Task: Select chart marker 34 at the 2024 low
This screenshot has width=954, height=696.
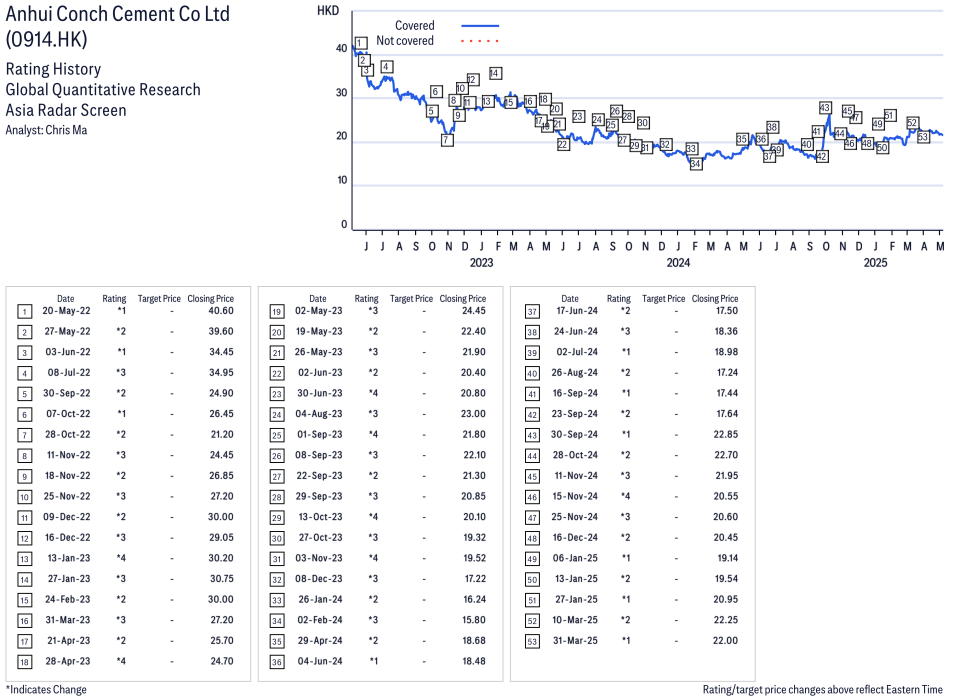Action: click(695, 164)
